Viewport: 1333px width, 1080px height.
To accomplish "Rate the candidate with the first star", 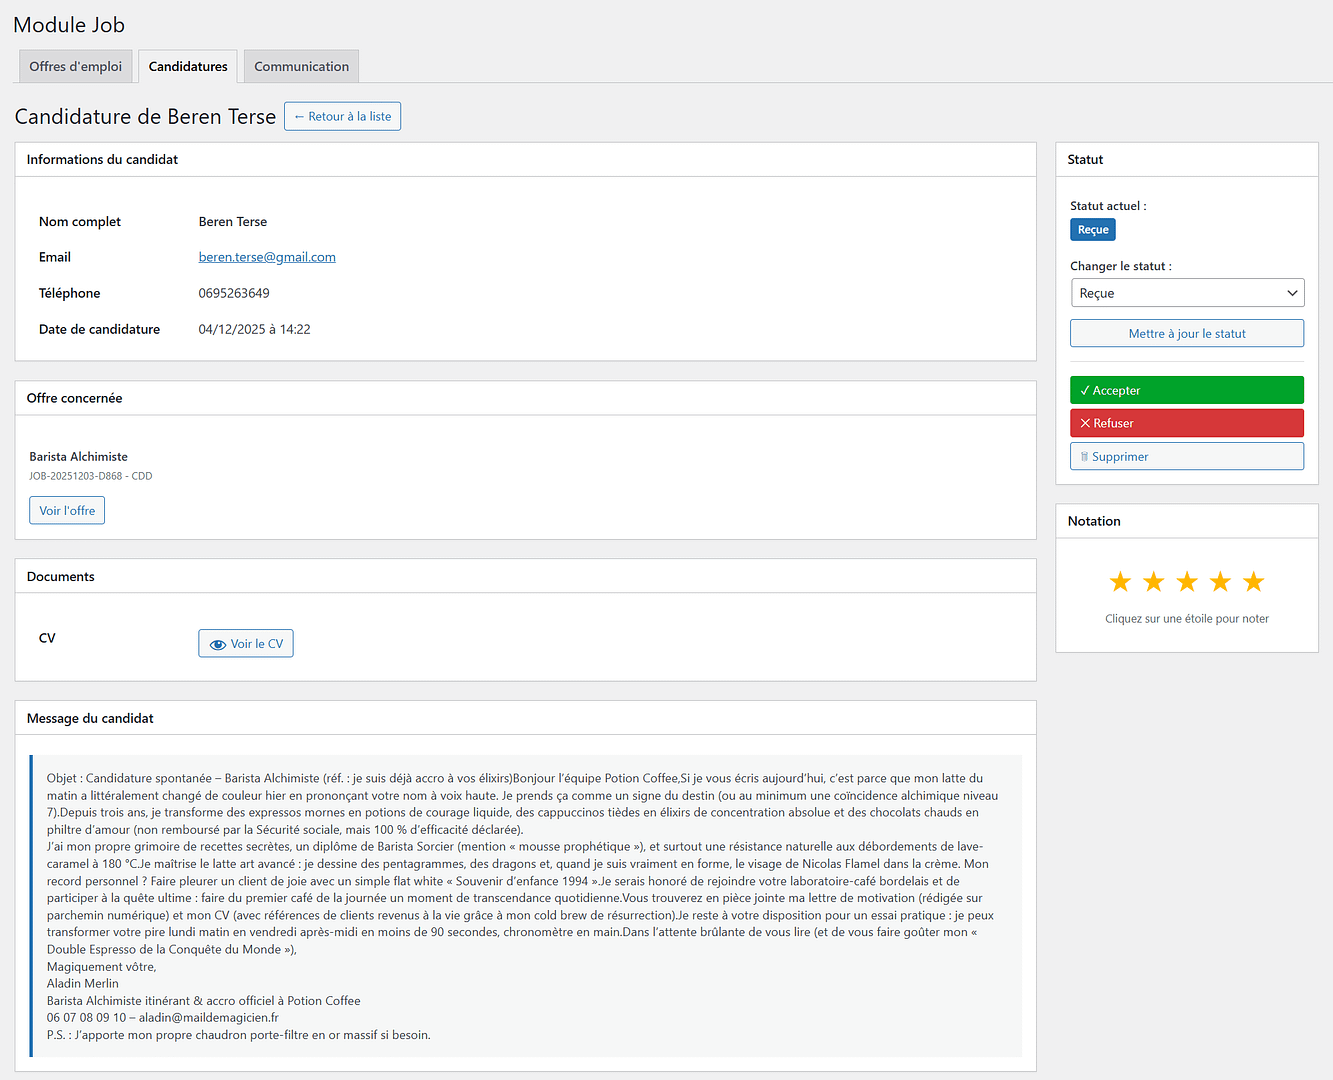I will click(x=1120, y=582).
